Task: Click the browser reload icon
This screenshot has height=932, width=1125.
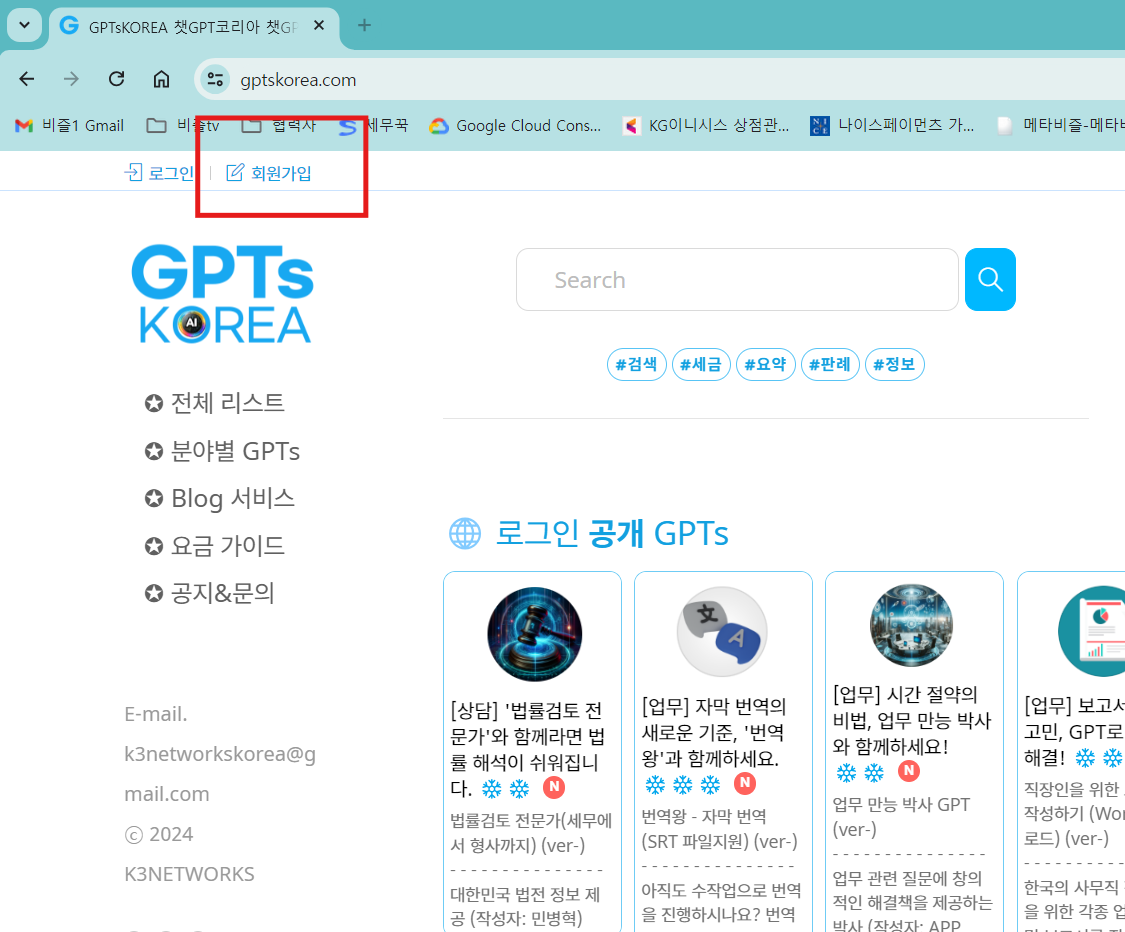Action: [115, 78]
